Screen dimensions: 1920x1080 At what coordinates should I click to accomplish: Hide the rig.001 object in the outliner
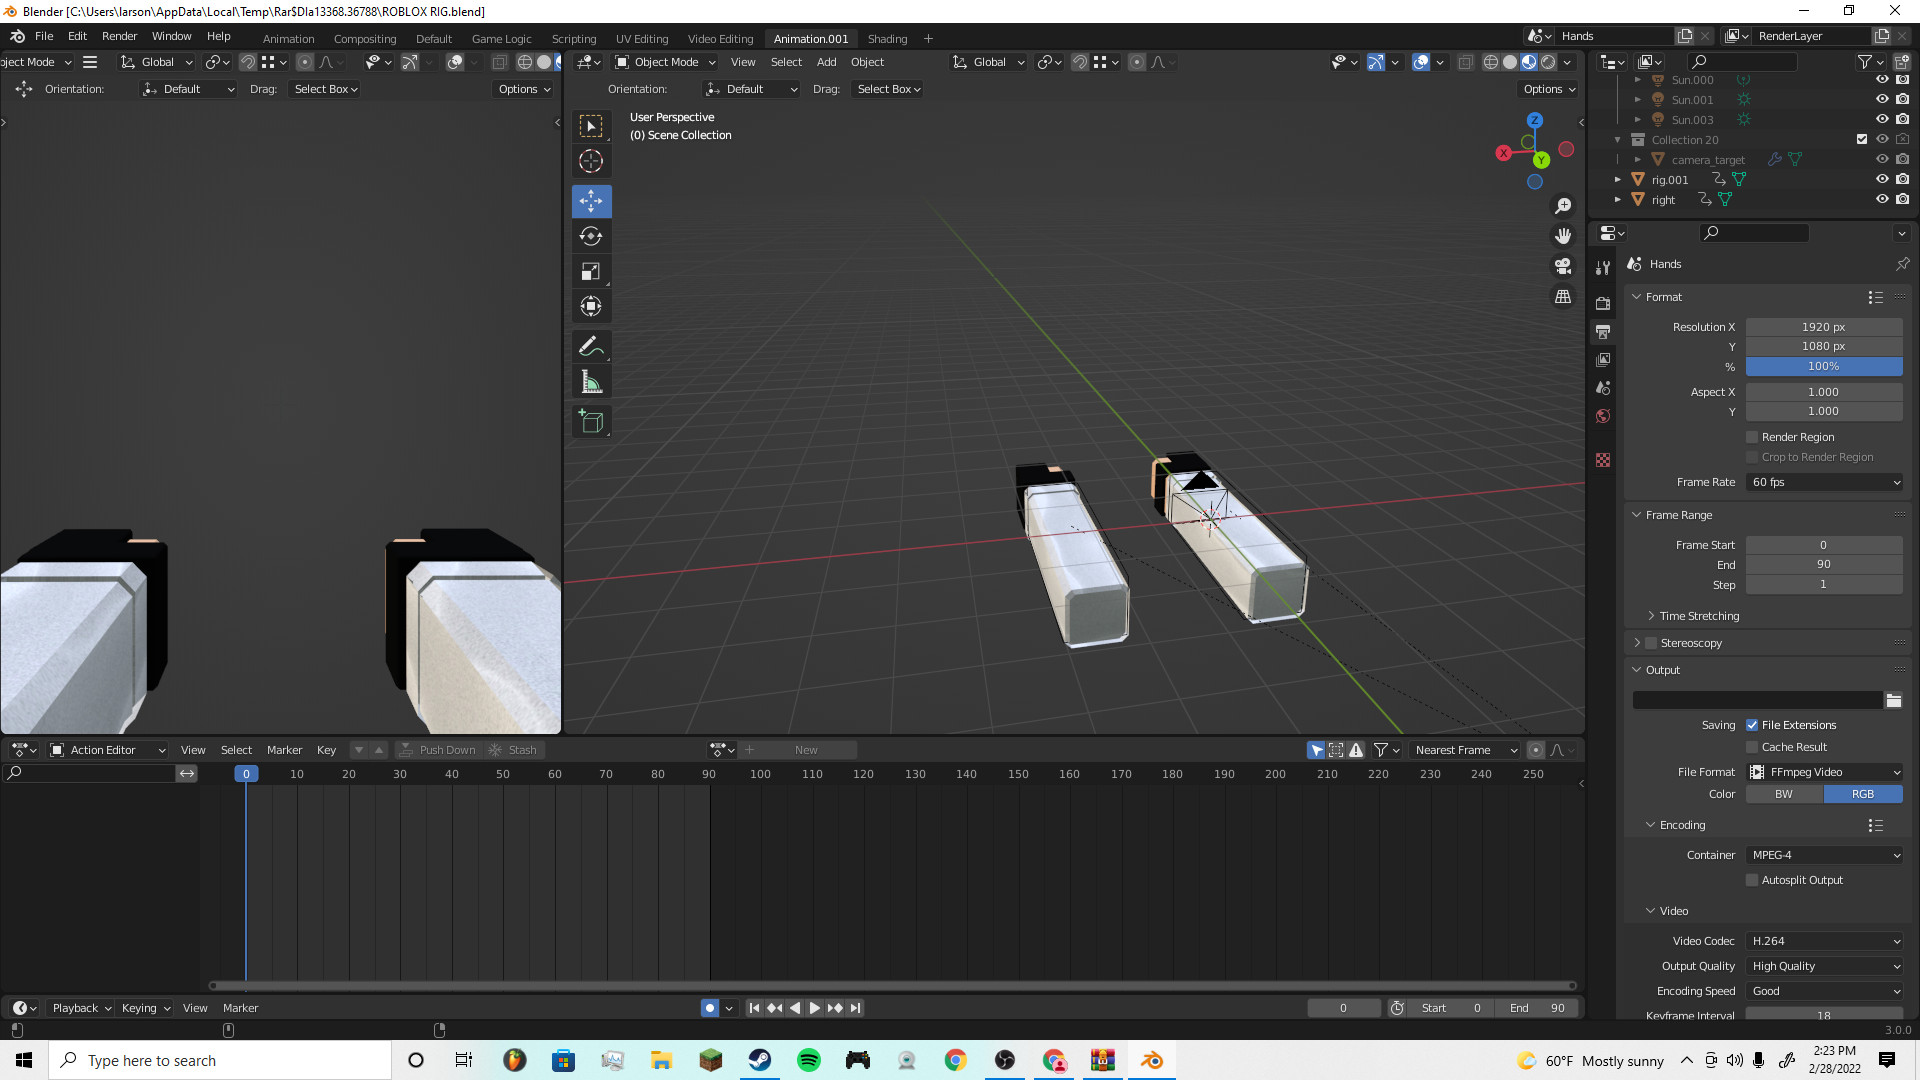(x=1882, y=179)
